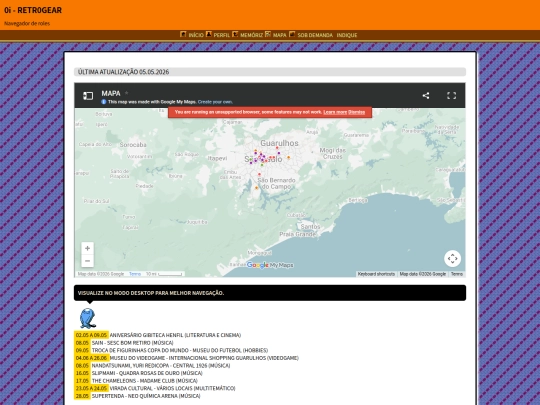Viewport: 540px width, 405px height.
Task: Click the SOB DEMANDA icon in the nav bar
Action: [x=292, y=34]
